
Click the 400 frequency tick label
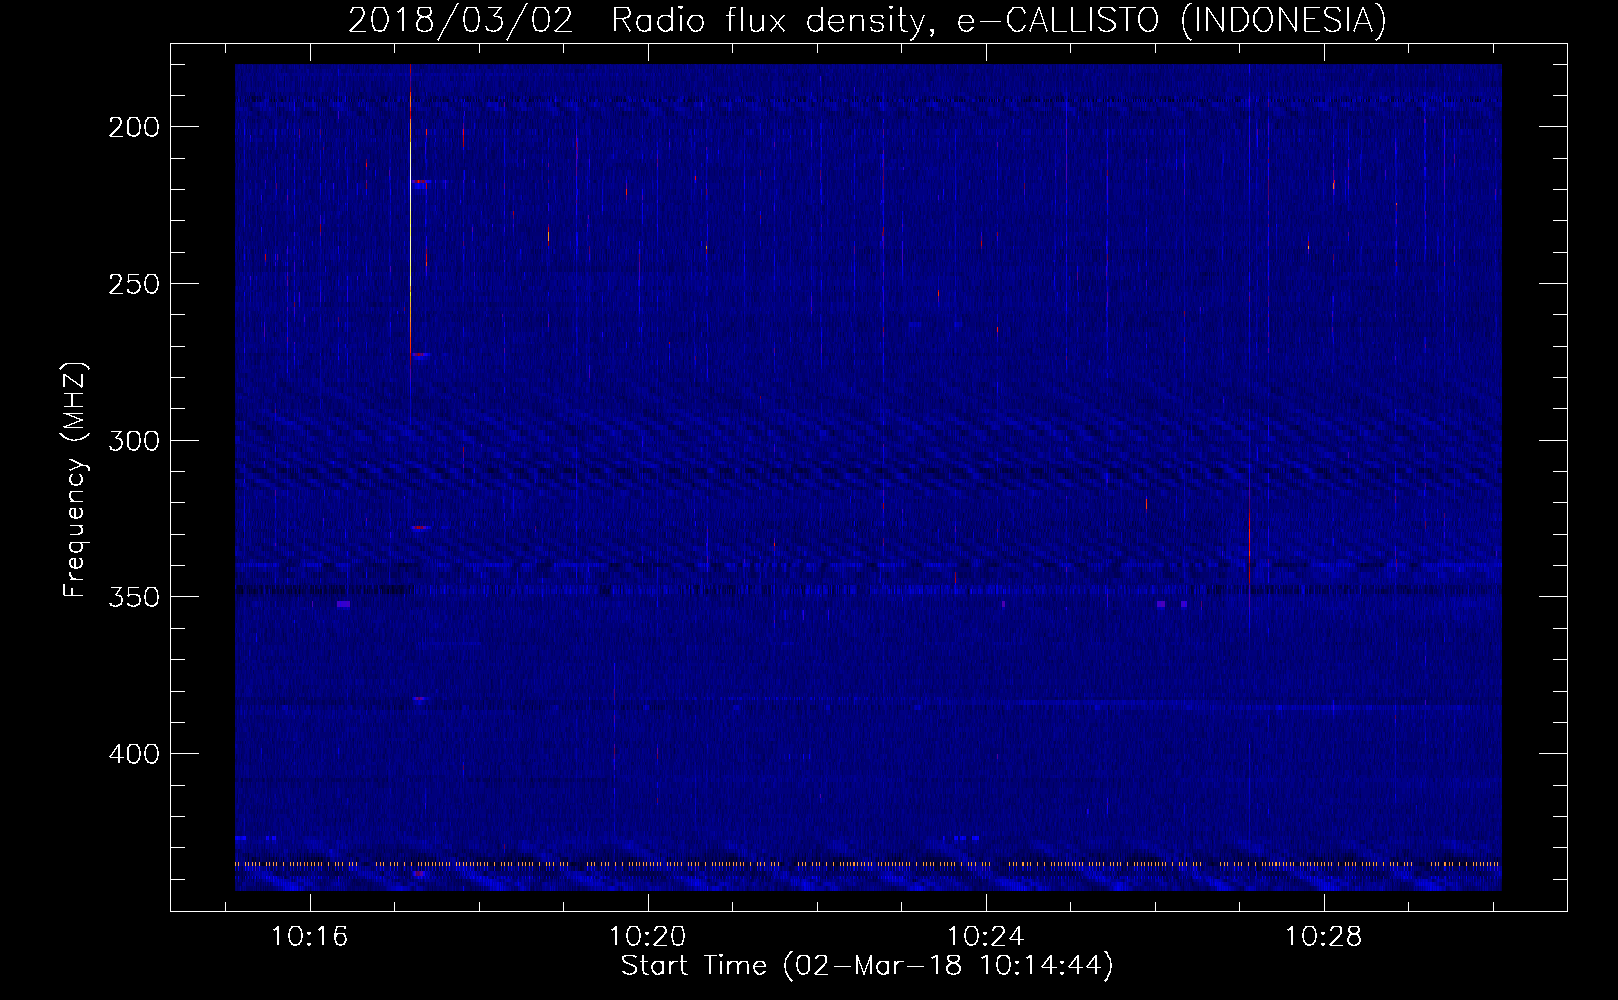[x=133, y=754]
